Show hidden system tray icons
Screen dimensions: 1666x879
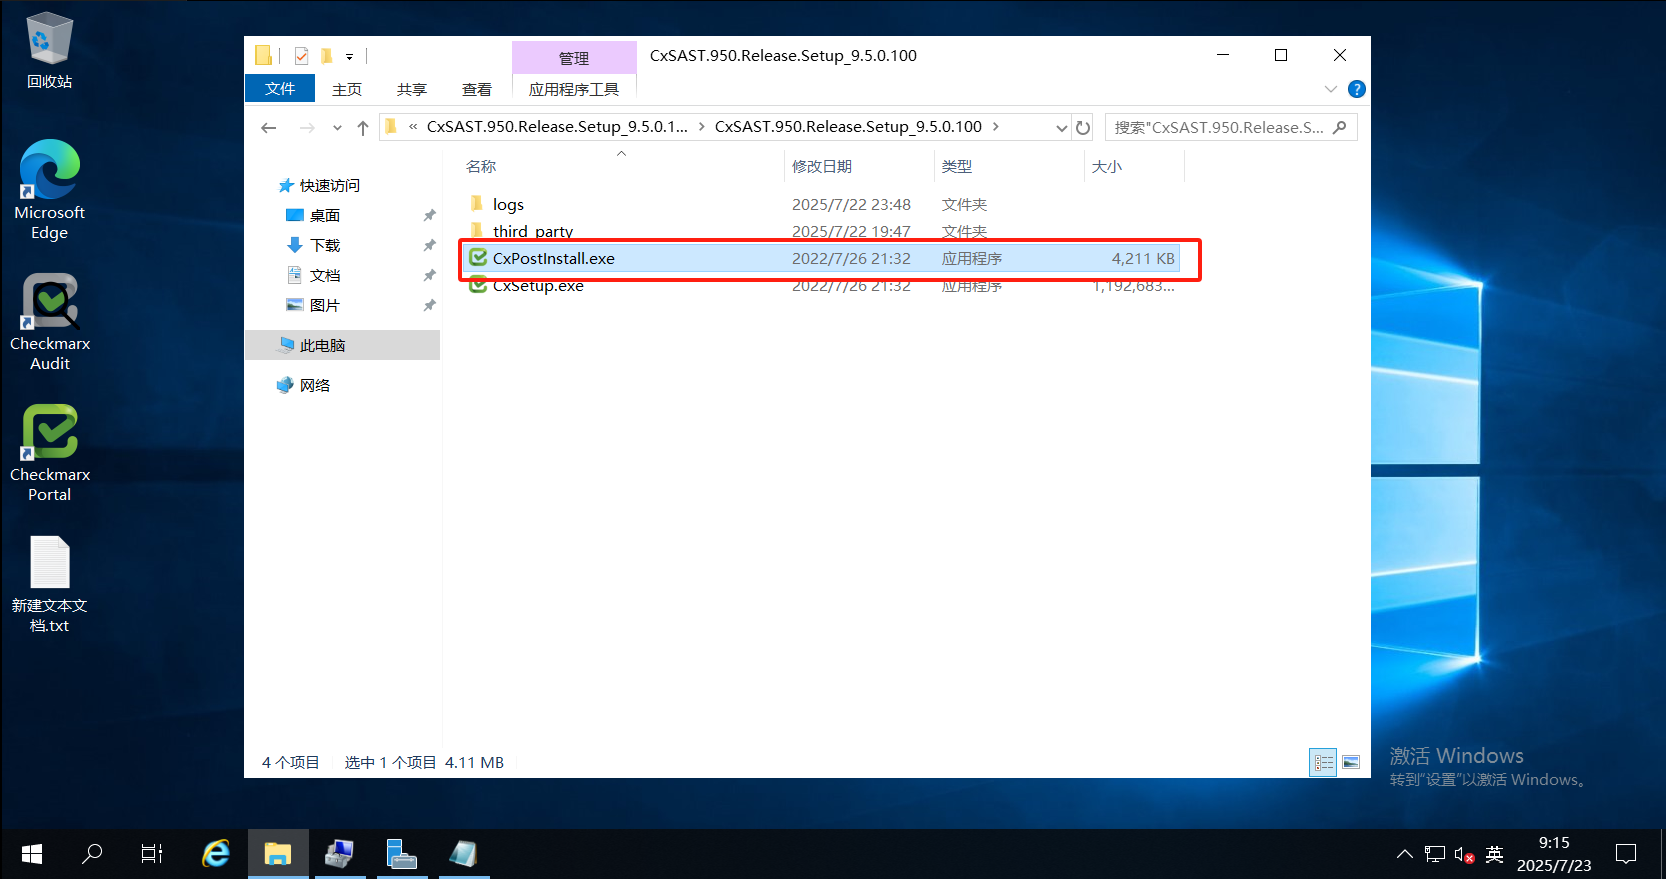(1405, 854)
